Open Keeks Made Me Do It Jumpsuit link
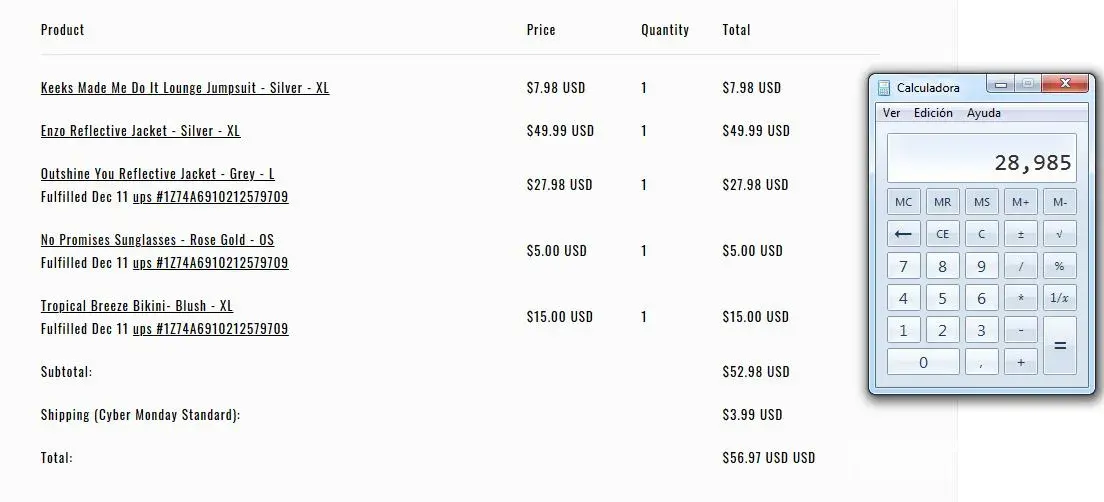The height and width of the screenshot is (502, 1104). (185, 88)
